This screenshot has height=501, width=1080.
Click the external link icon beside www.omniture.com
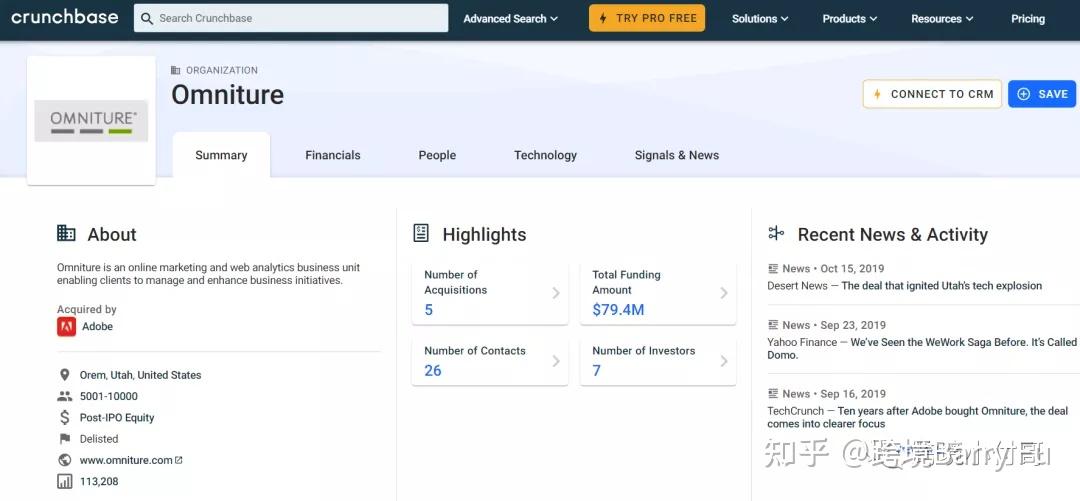tap(179, 460)
